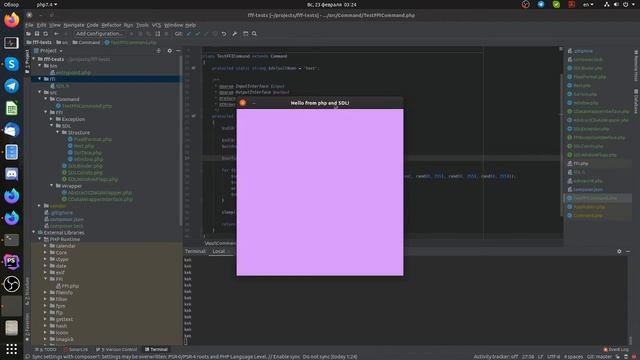Switch to PhpStorm via dock icon
The width and height of the screenshot is (640, 360).
11,262
